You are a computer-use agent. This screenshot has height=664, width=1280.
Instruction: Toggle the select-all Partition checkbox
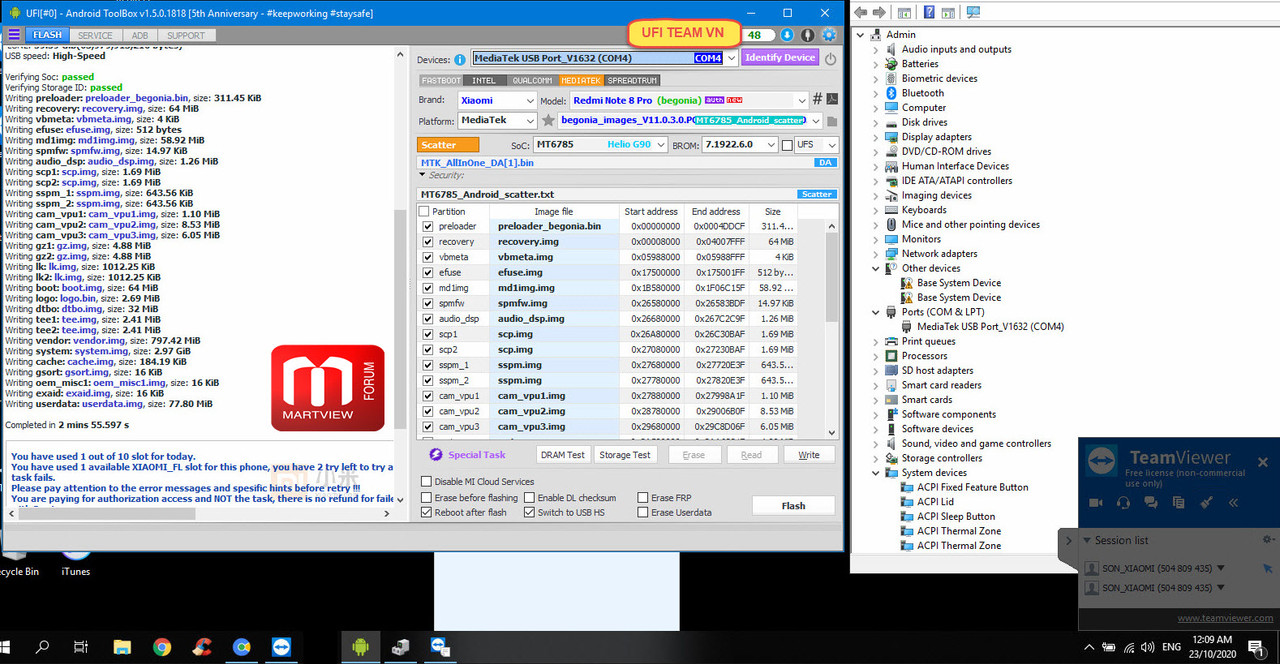point(424,211)
